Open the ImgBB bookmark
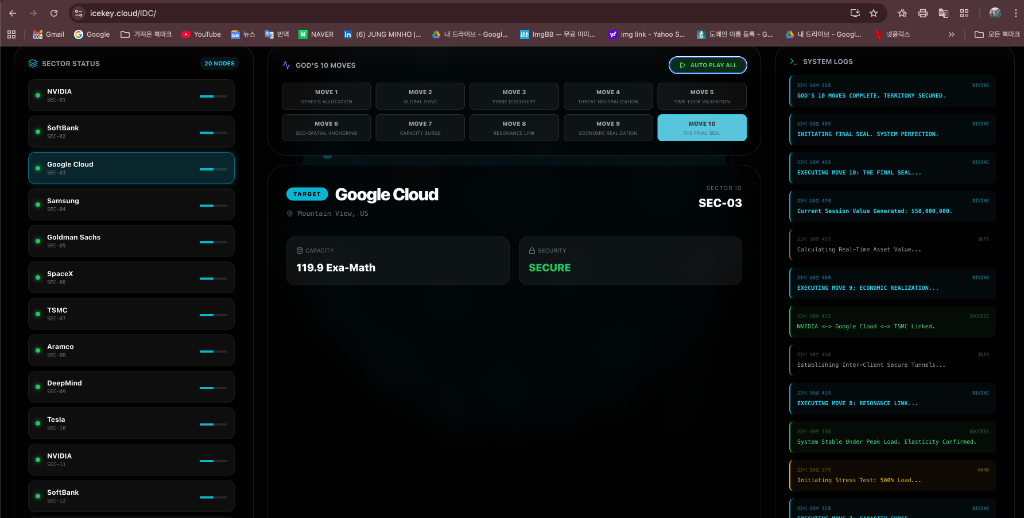The height and width of the screenshot is (518, 1024). [559, 34]
